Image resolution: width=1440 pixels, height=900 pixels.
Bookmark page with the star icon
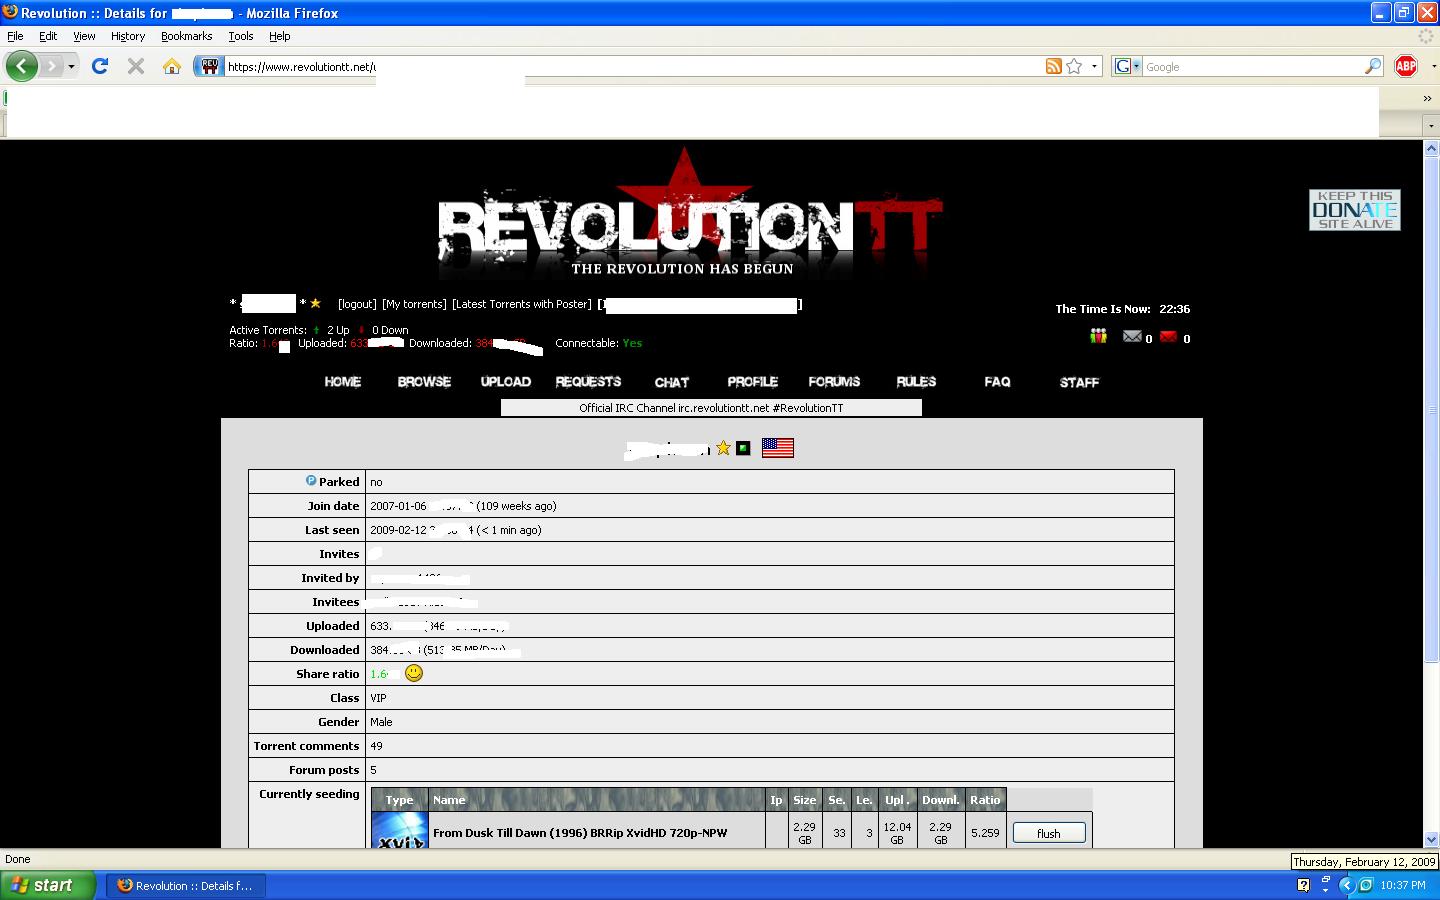(x=1074, y=66)
